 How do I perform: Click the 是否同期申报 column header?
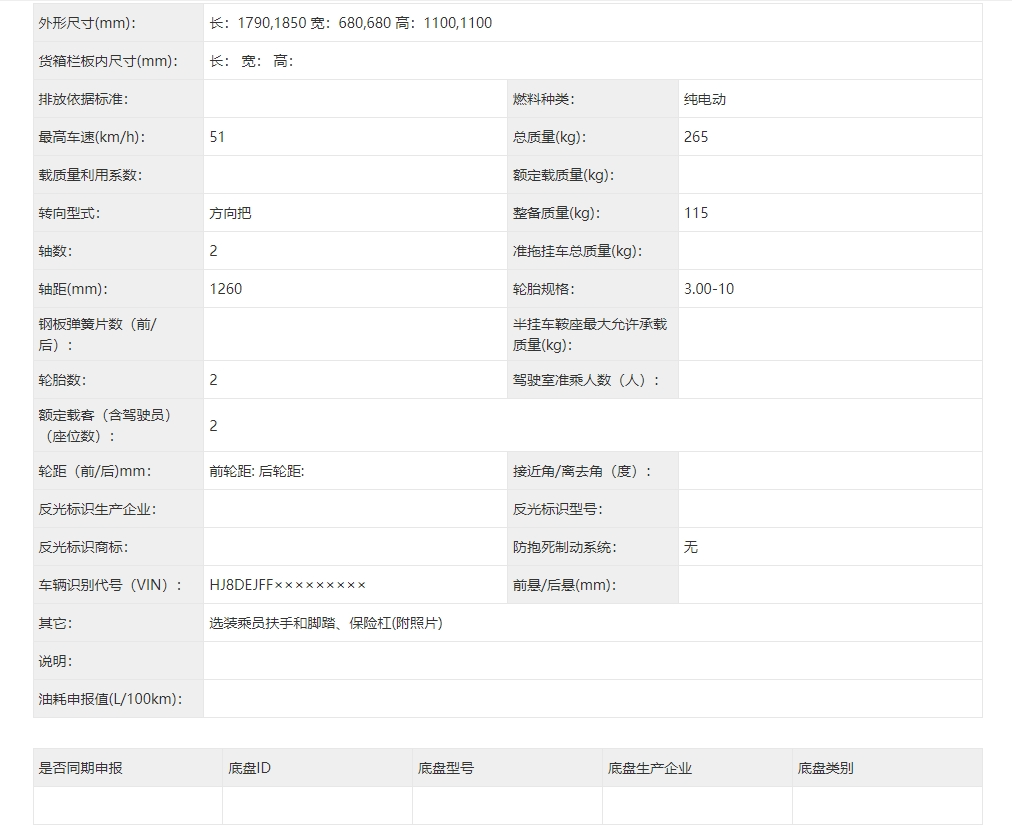click(81, 768)
